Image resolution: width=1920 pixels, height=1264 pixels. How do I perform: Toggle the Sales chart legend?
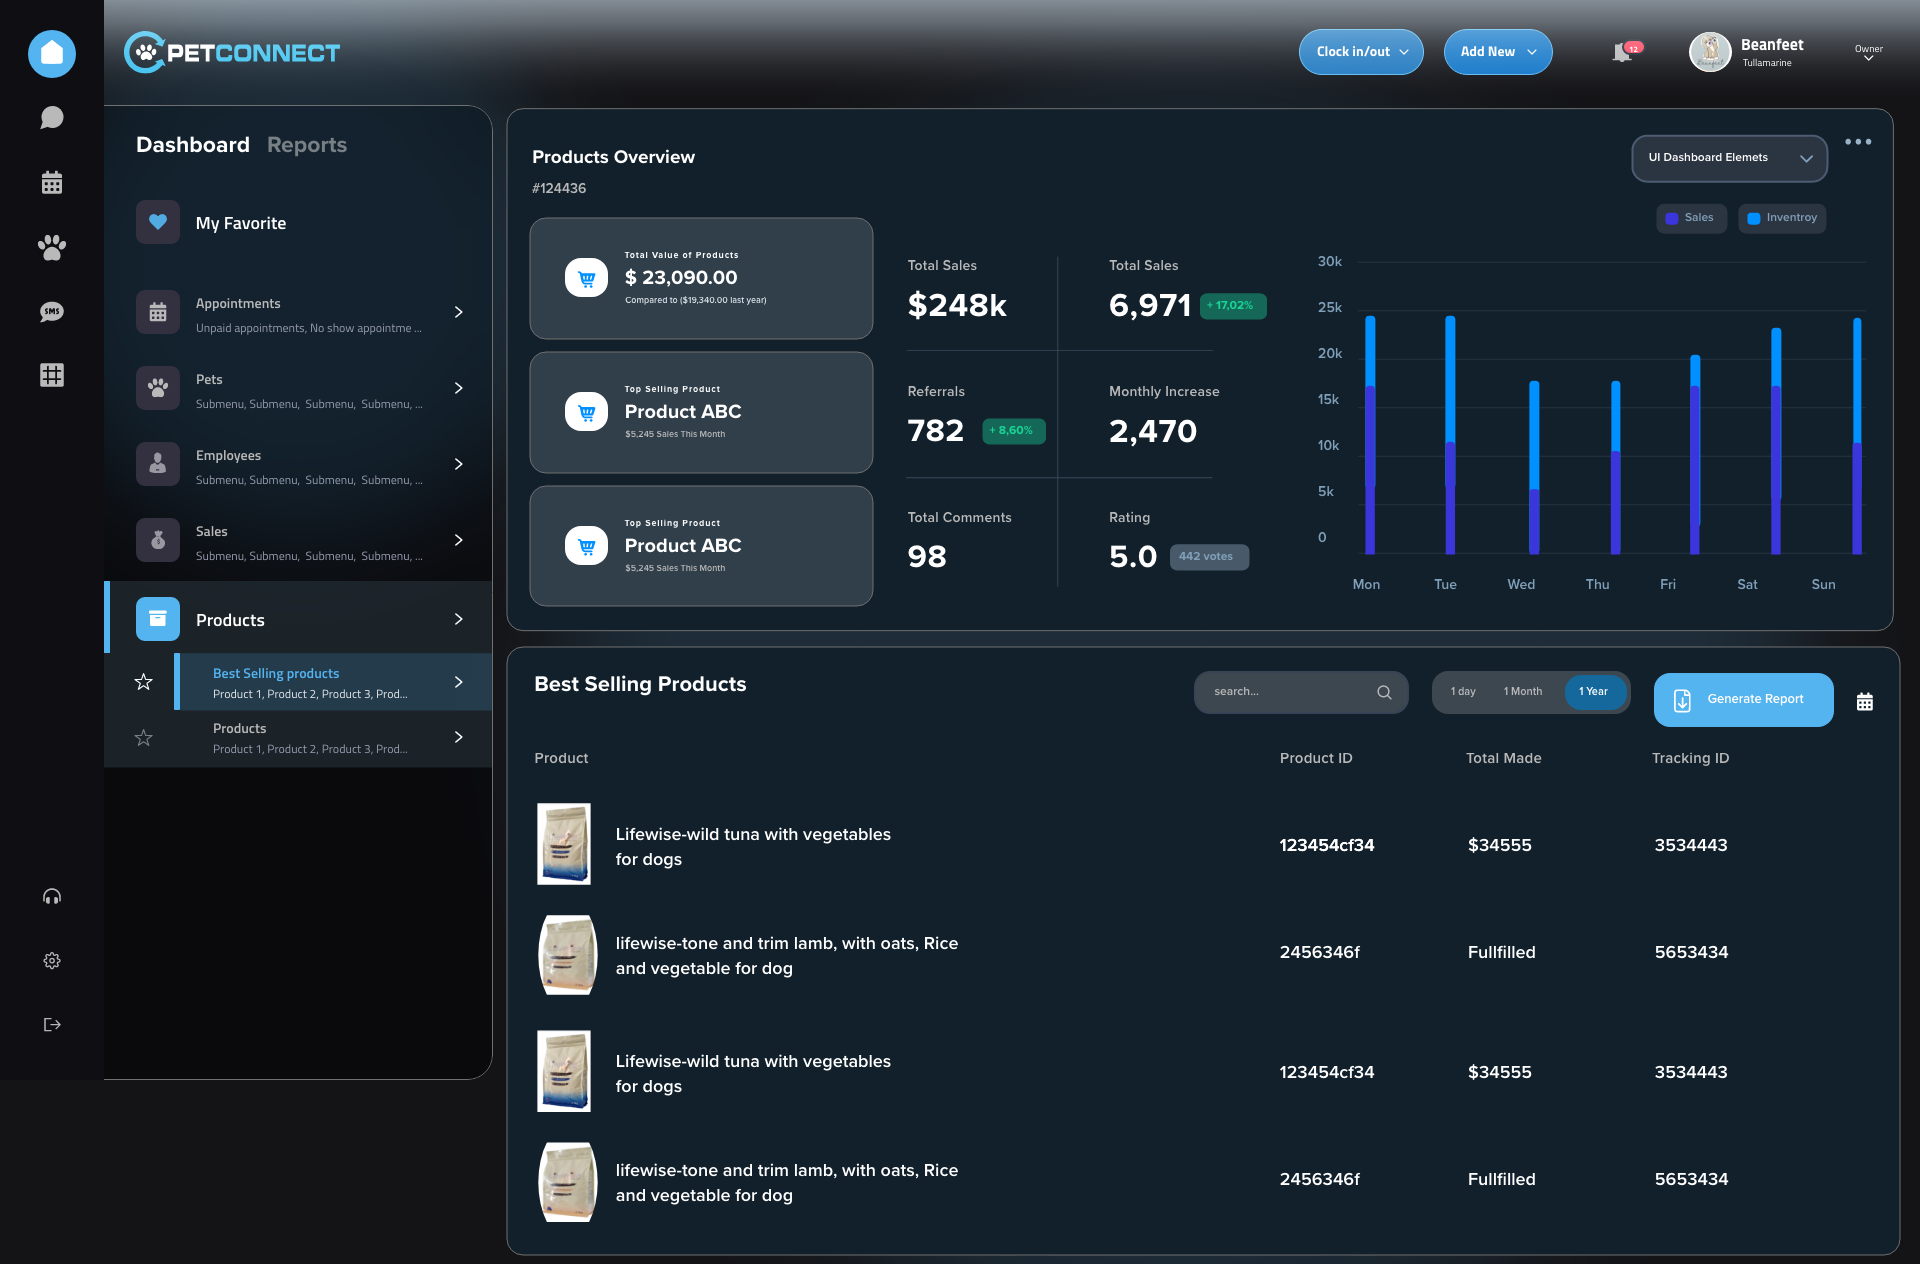(1690, 218)
